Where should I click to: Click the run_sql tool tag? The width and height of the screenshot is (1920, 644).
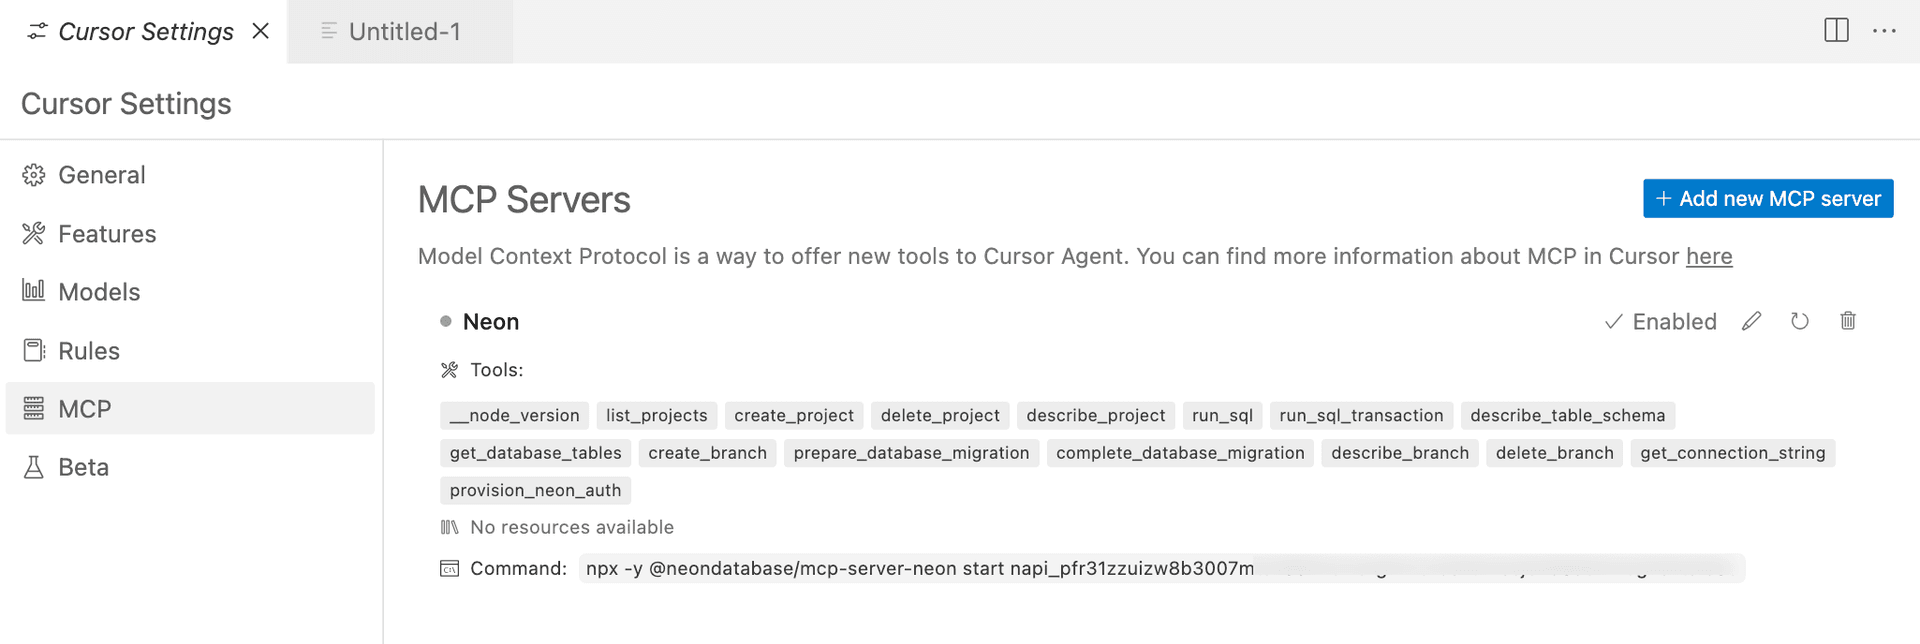click(x=1222, y=416)
